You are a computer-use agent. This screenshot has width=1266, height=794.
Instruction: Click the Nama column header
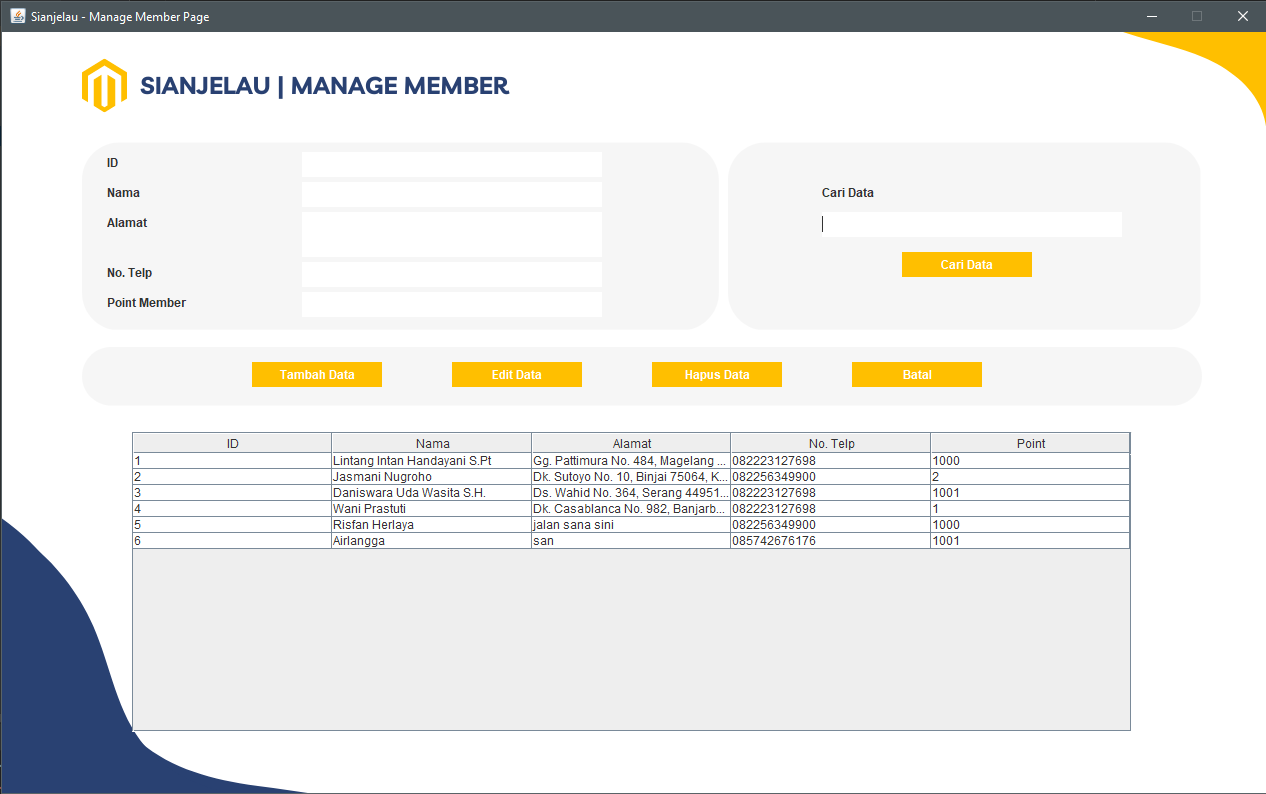click(x=432, y=443)
